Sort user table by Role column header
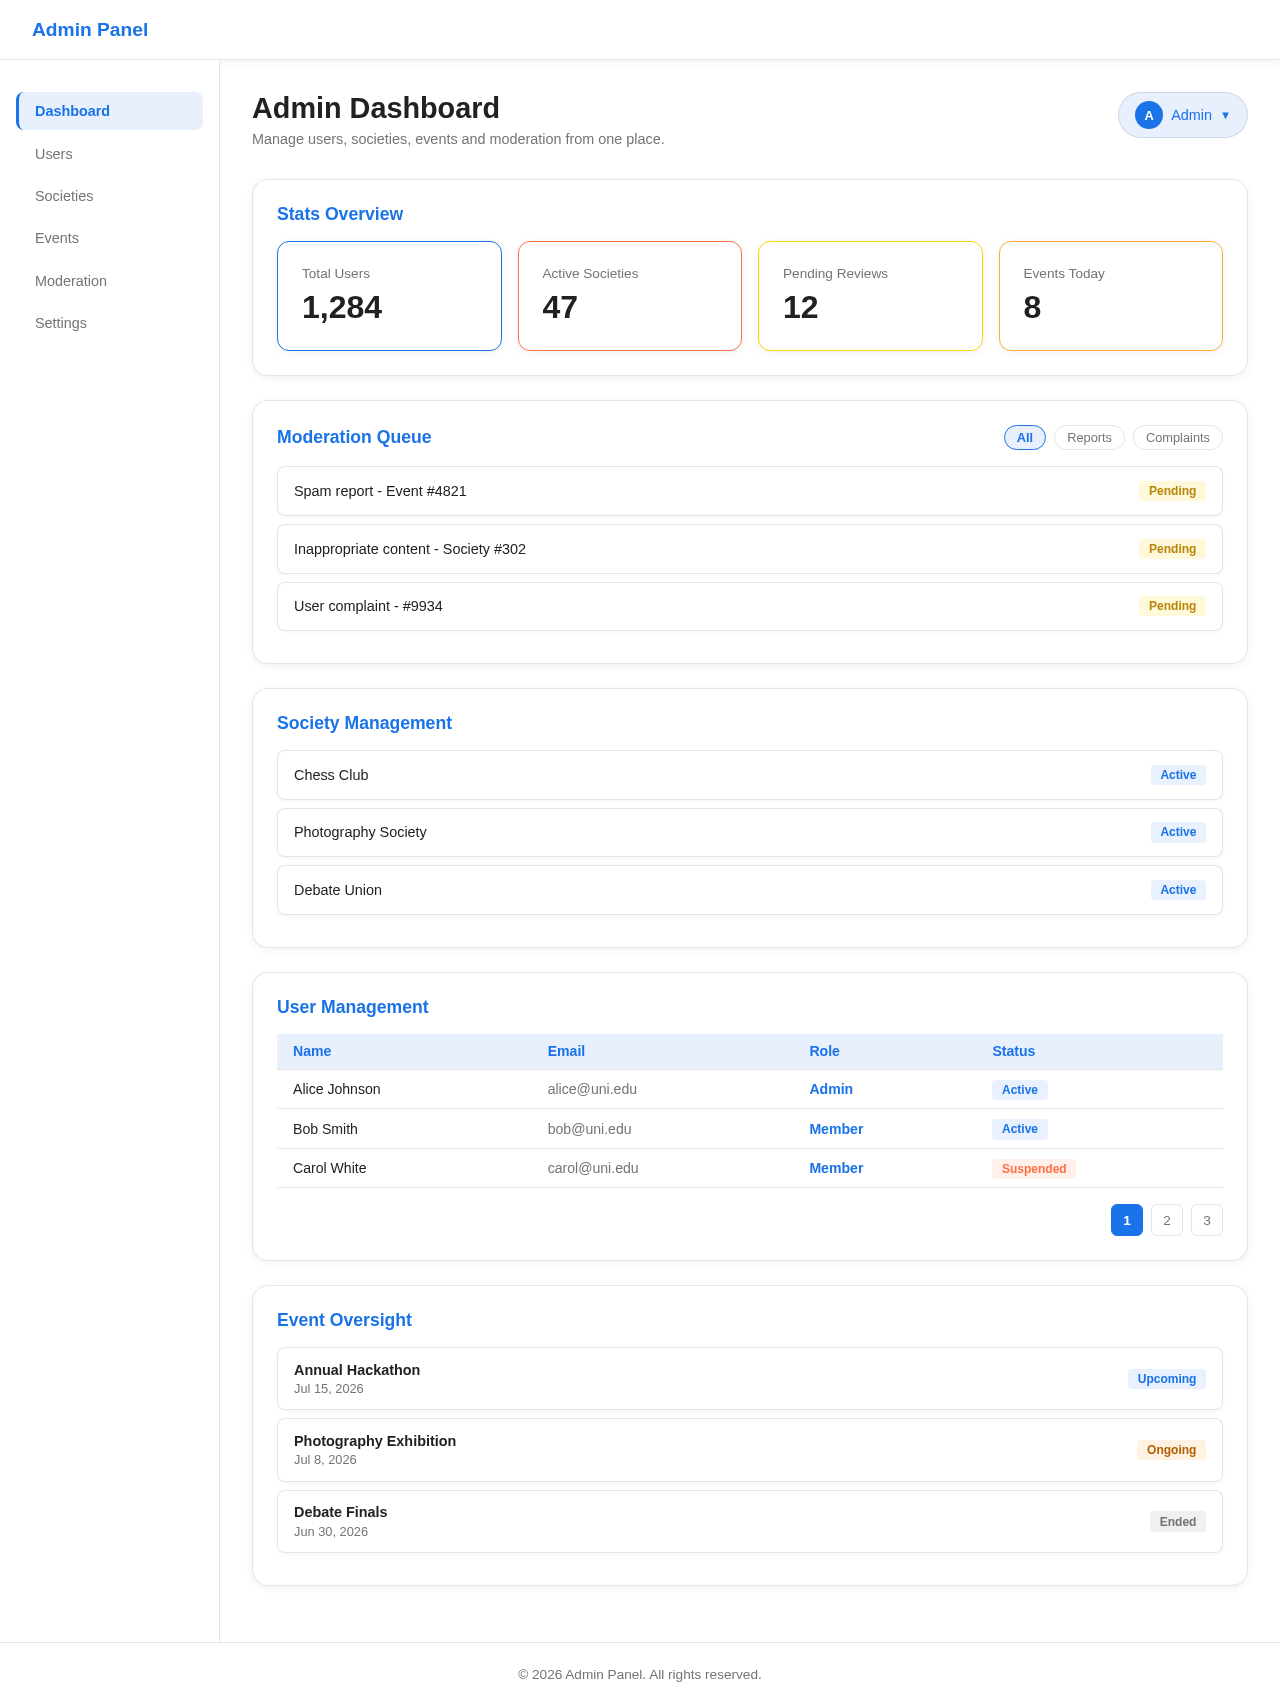This screenshot has height=1706, width=1280. (825, 1051)
